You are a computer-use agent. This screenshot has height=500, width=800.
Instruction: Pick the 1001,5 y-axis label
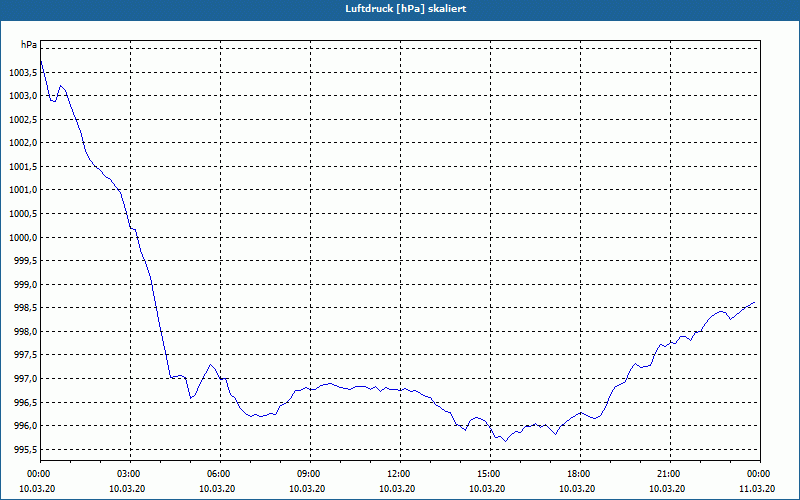click(x=23, y=167)
